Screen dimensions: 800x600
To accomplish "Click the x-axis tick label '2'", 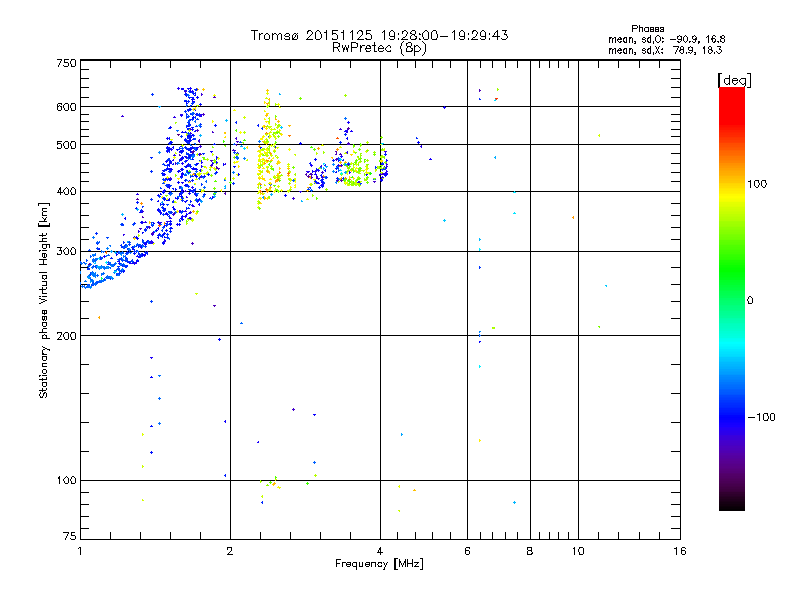I will click(230, 551).
